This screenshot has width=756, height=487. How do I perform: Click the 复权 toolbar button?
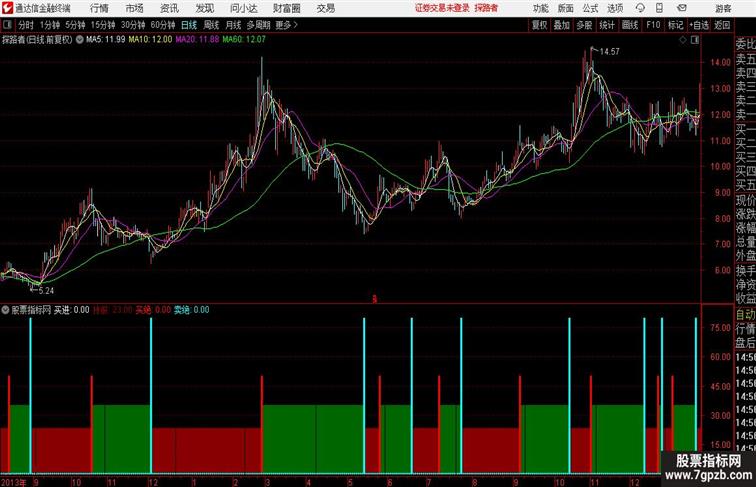[539, 25]
